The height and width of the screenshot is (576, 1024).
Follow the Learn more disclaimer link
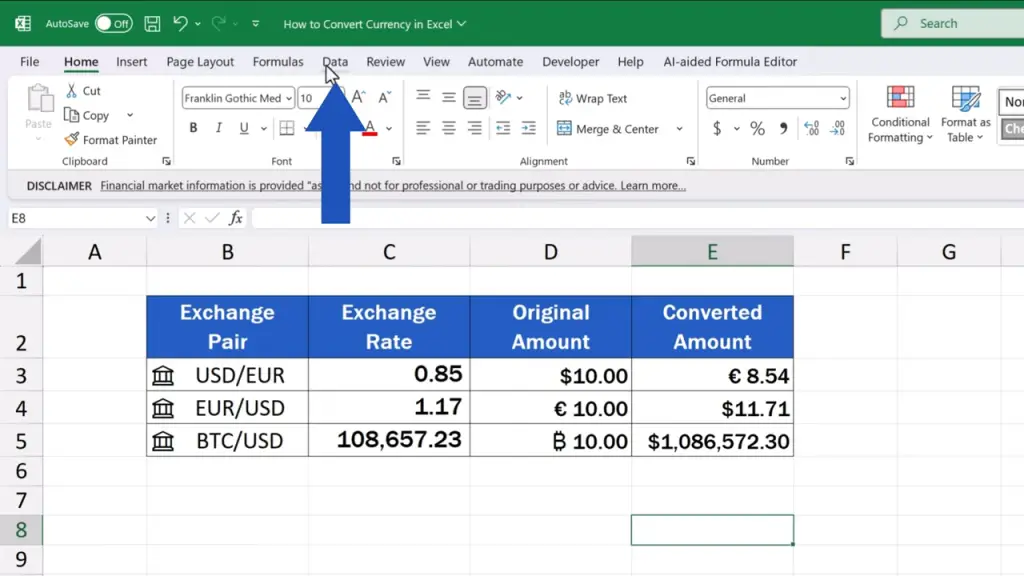653,186
